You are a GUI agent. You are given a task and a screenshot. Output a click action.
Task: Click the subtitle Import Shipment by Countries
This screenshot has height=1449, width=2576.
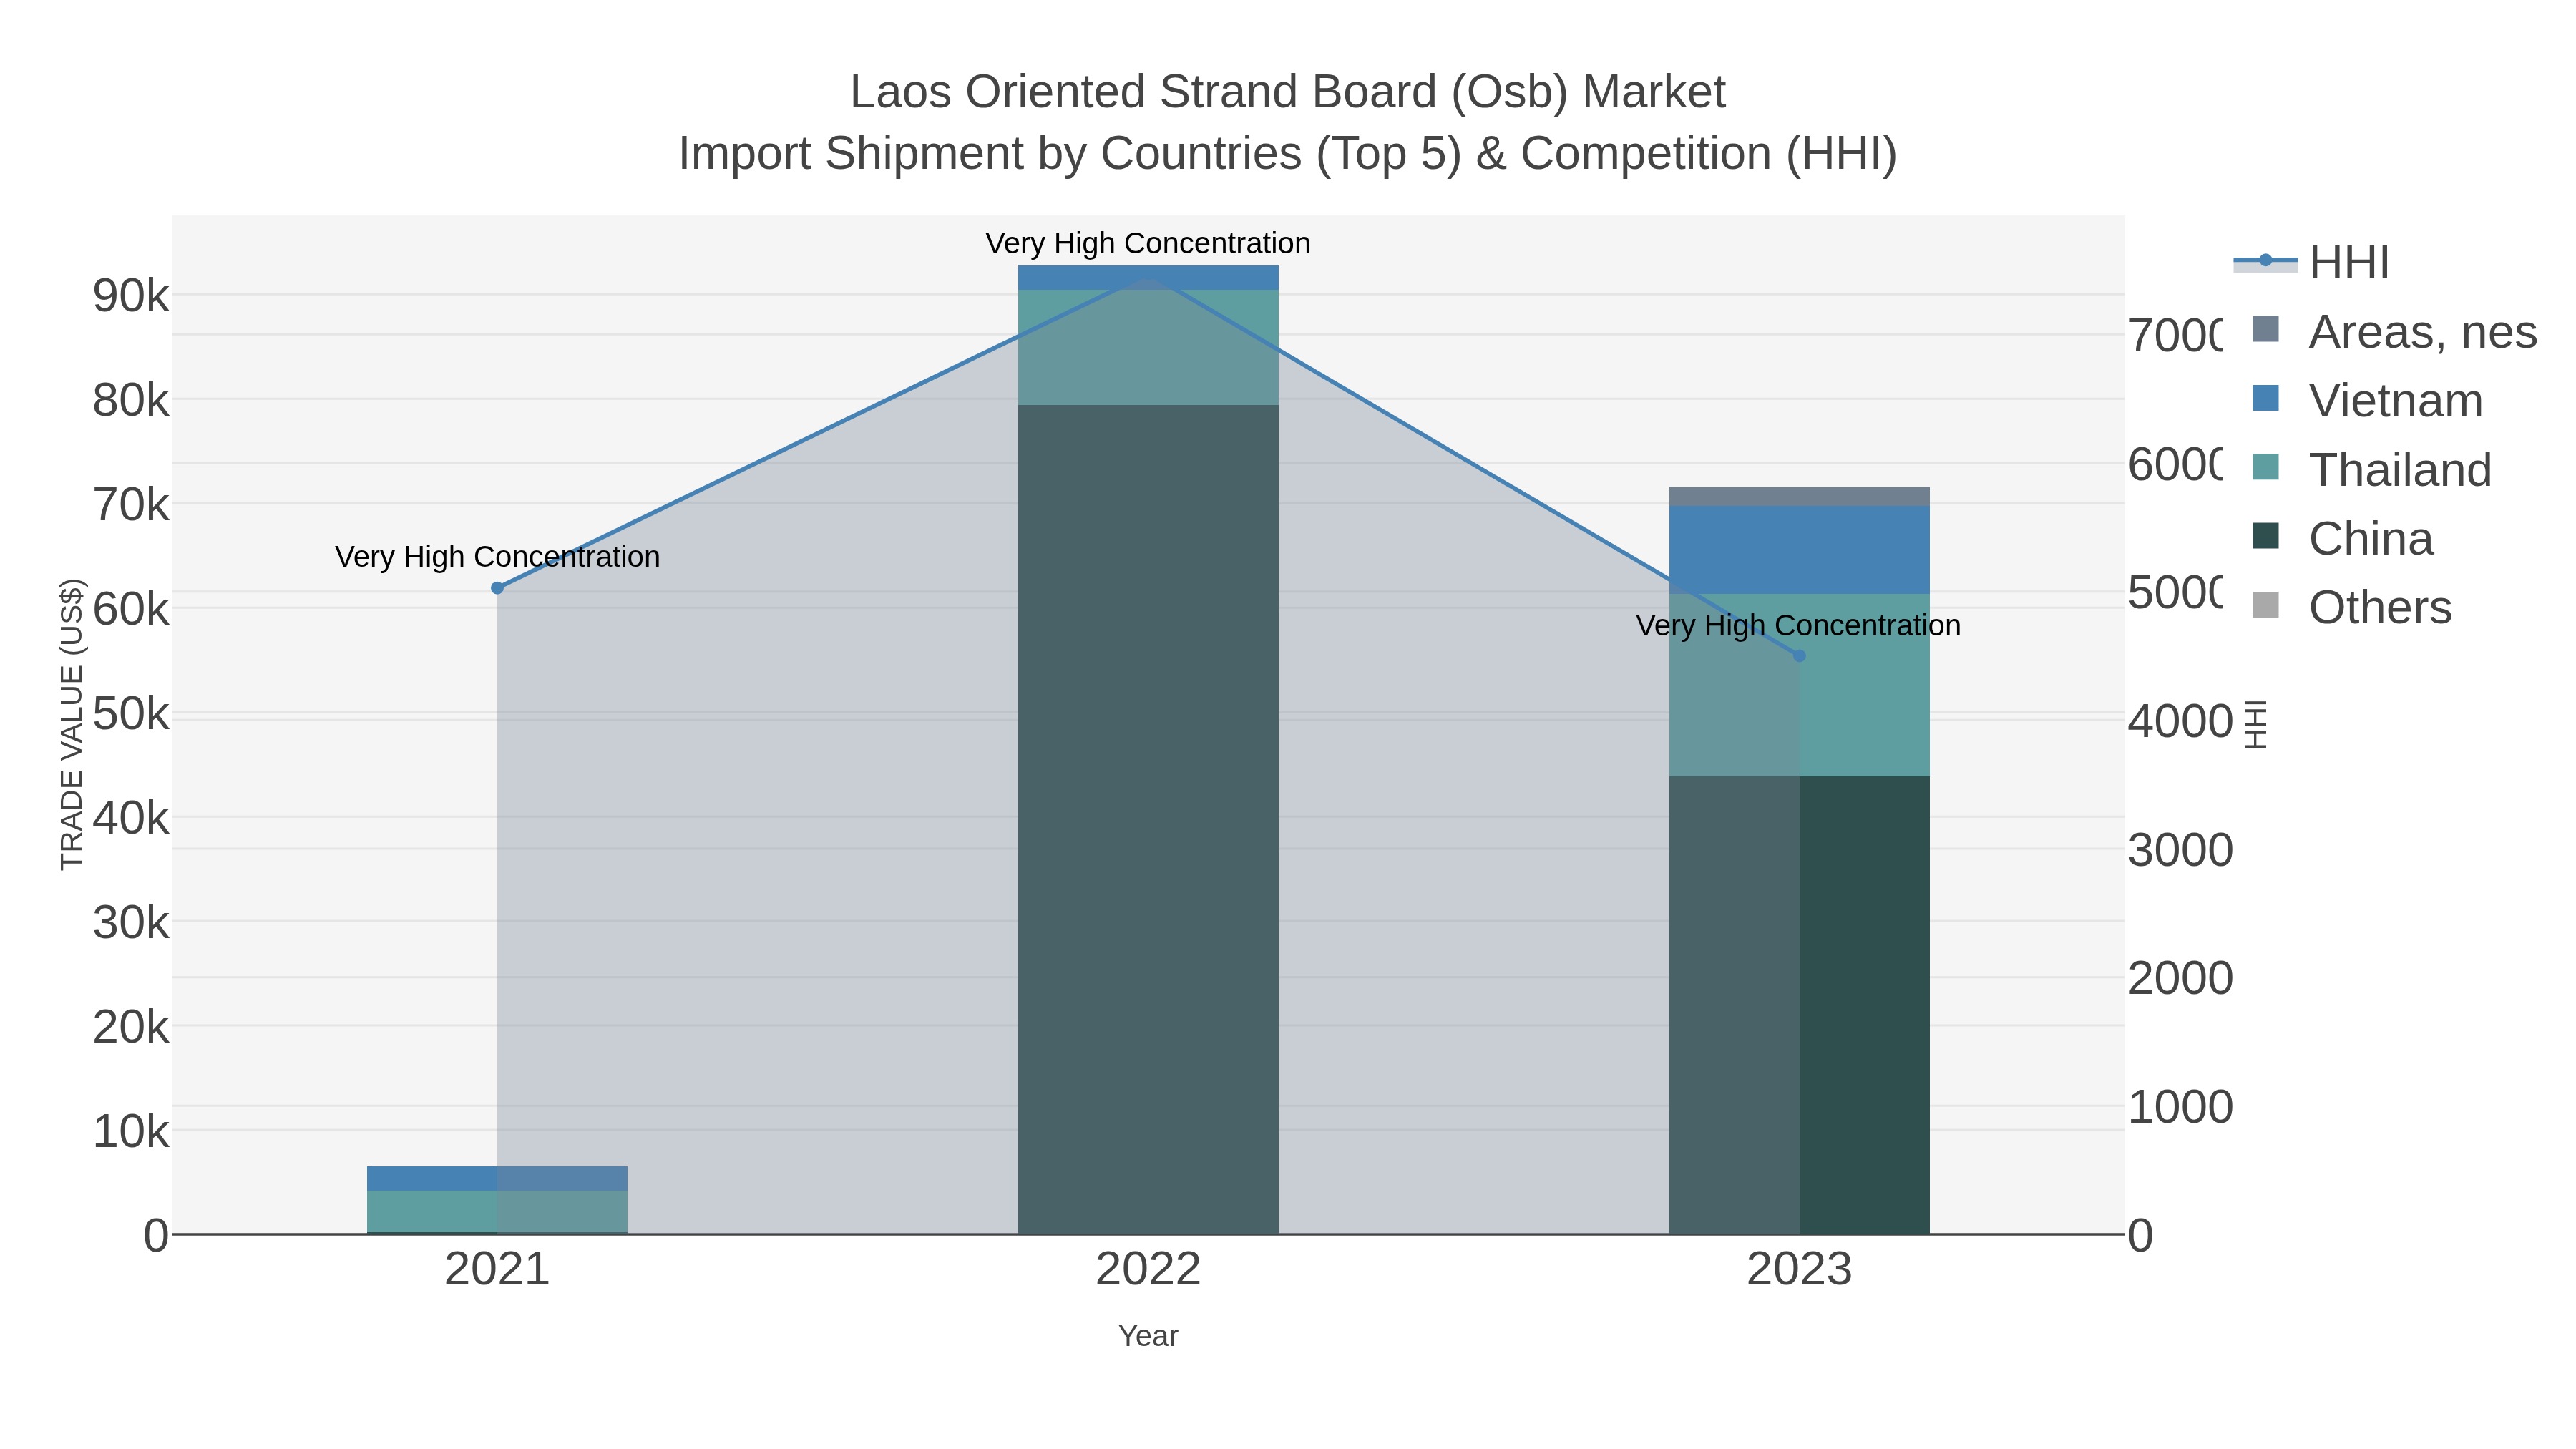coord(1288,154)
